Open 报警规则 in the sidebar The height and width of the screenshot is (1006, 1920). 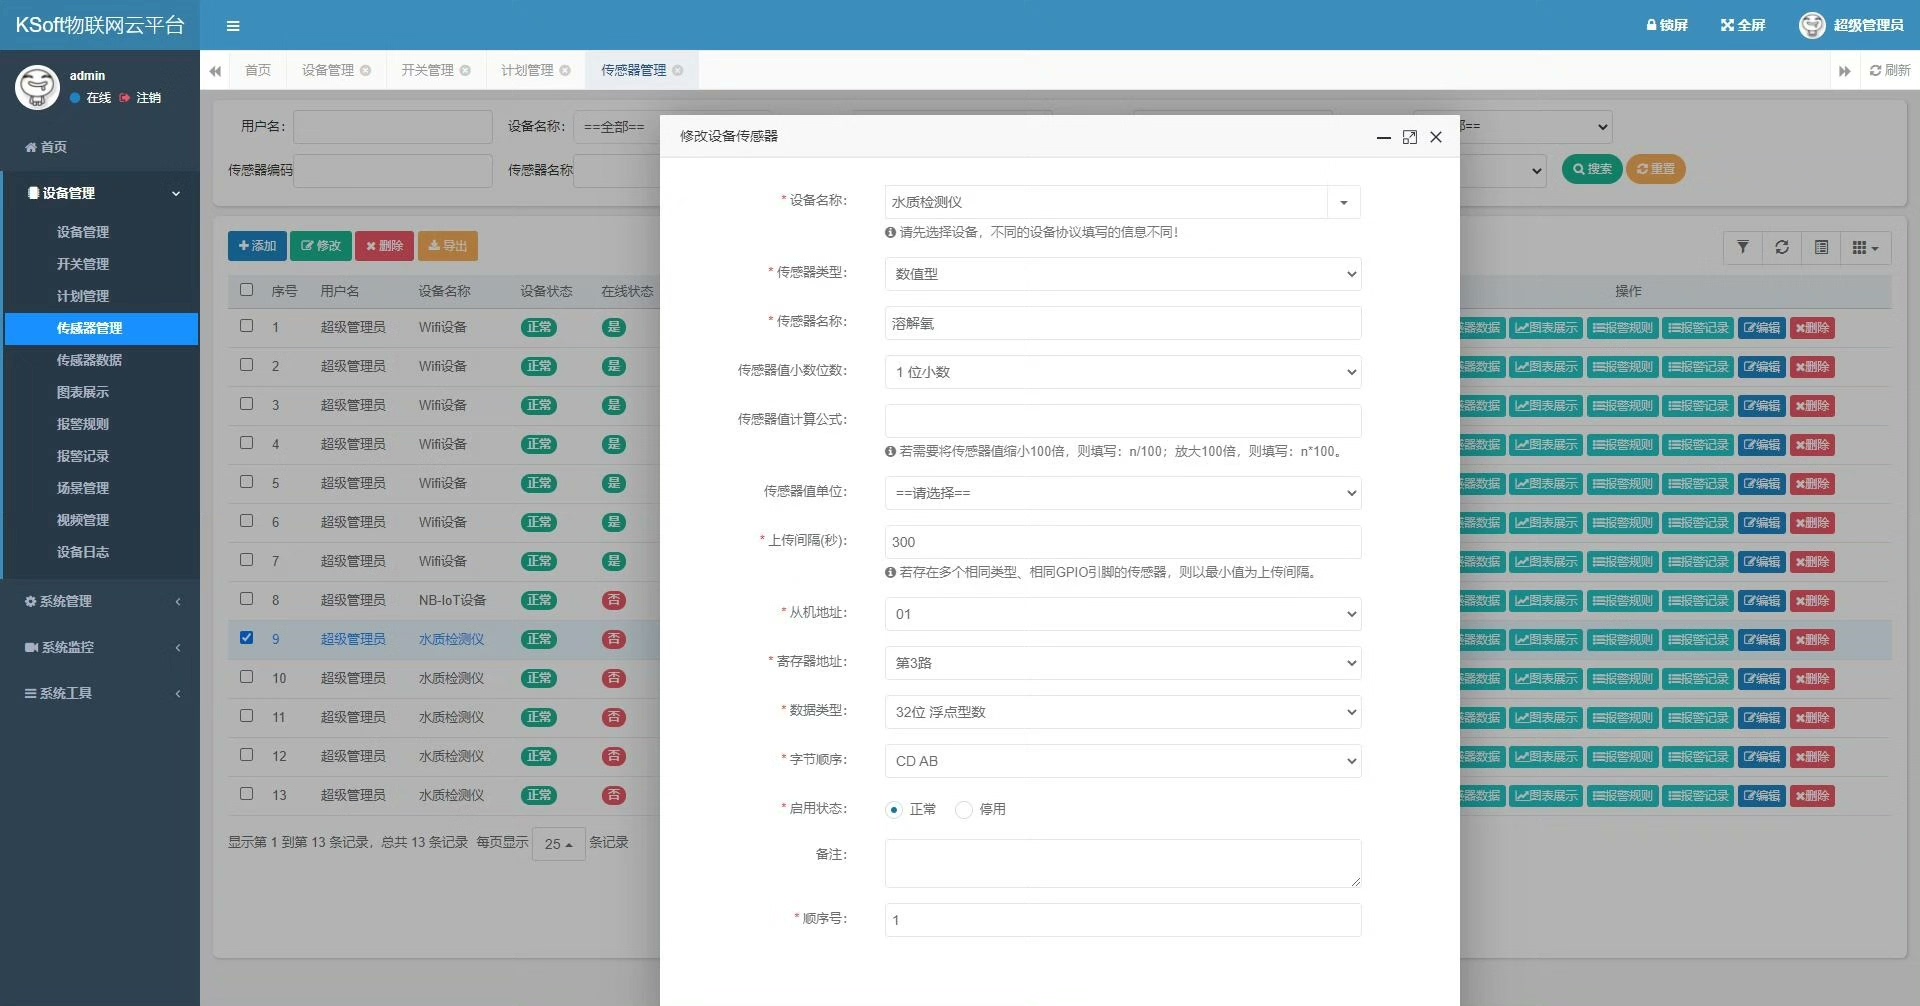83,424
